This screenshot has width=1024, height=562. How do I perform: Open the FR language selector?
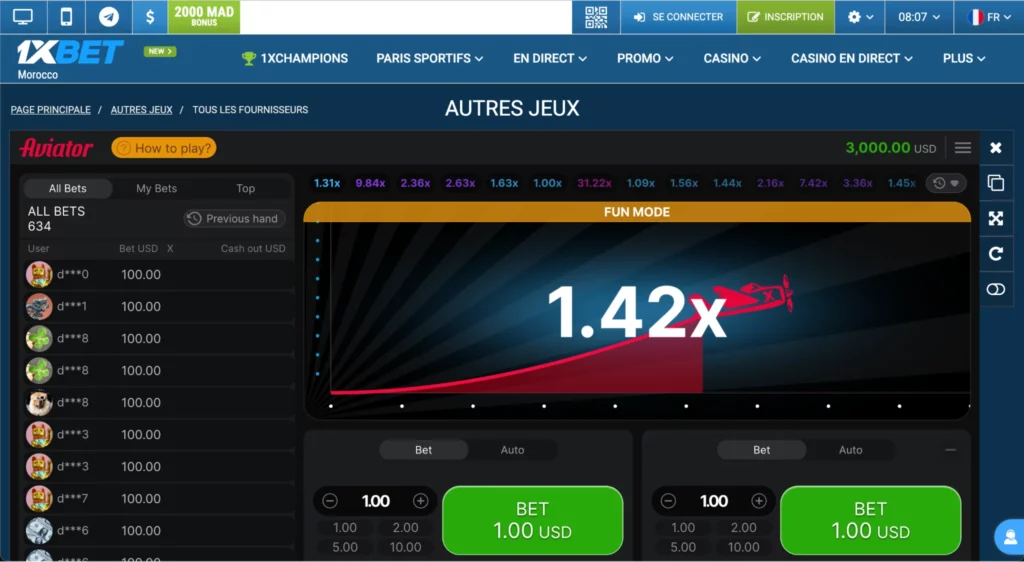point(989,17)
